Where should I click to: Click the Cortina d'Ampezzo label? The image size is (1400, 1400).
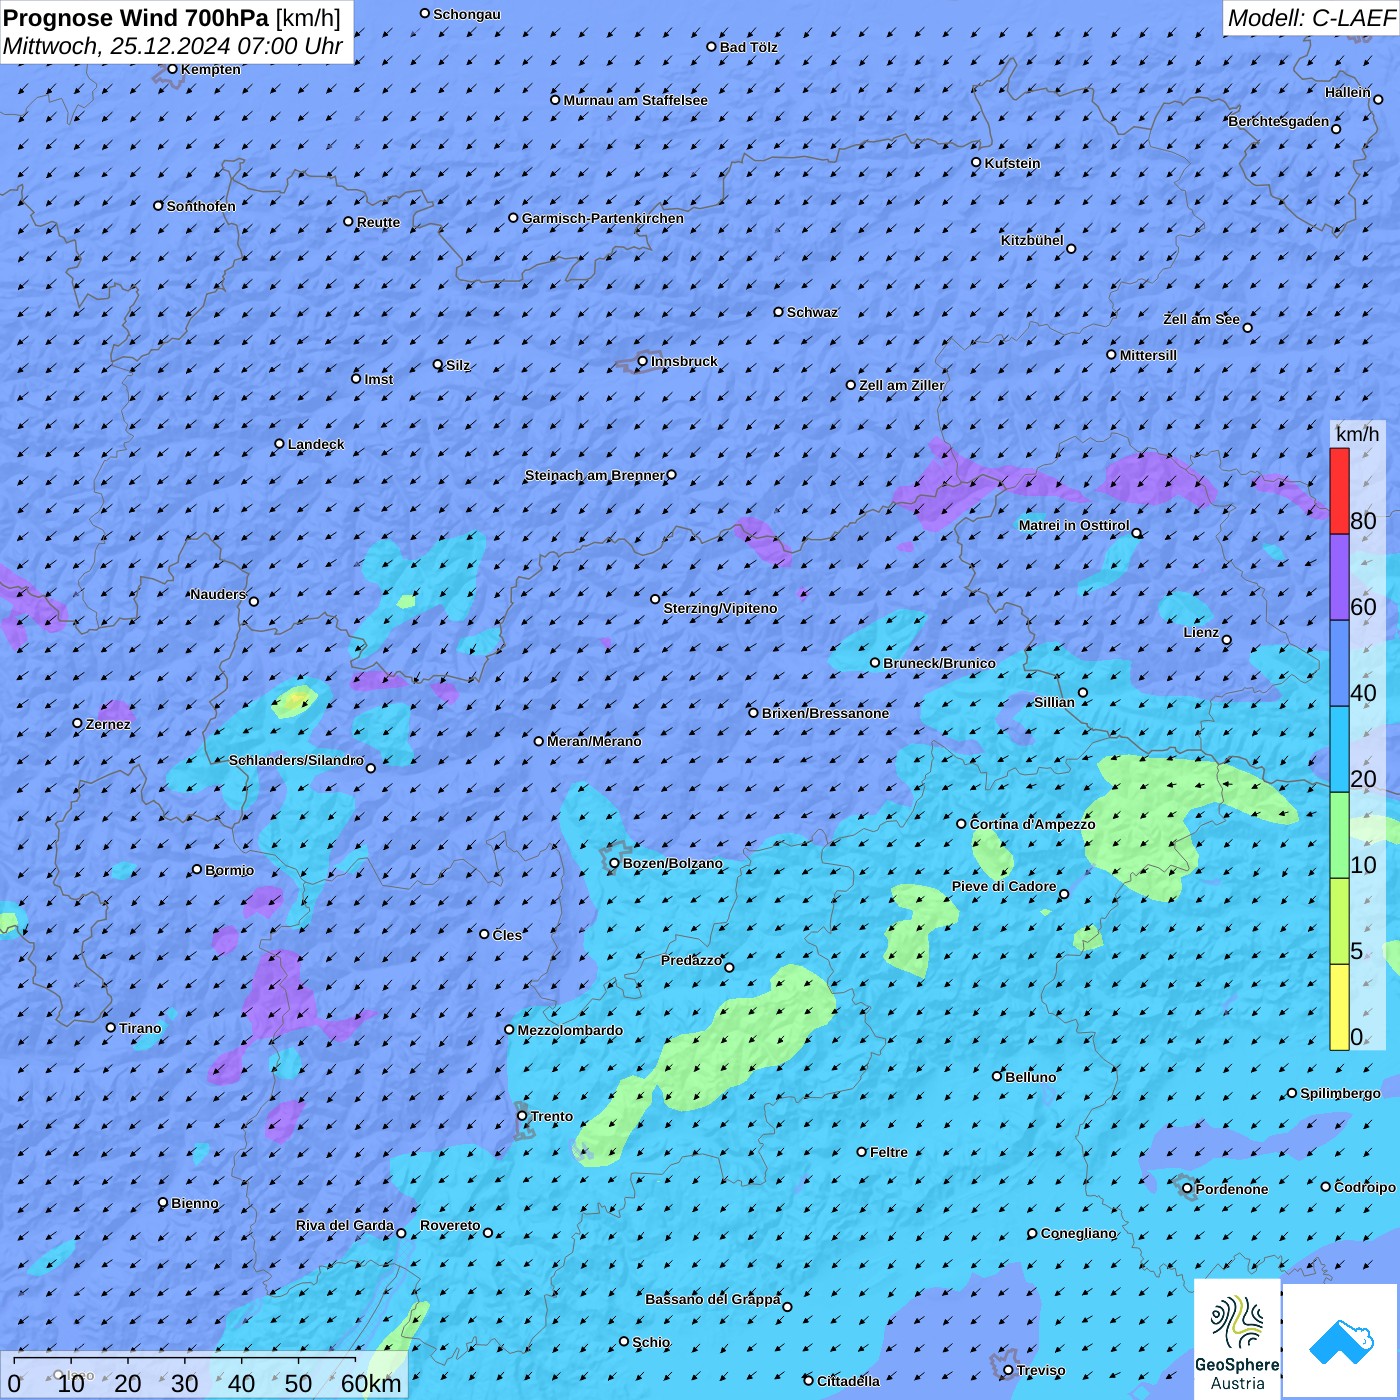1033,824
